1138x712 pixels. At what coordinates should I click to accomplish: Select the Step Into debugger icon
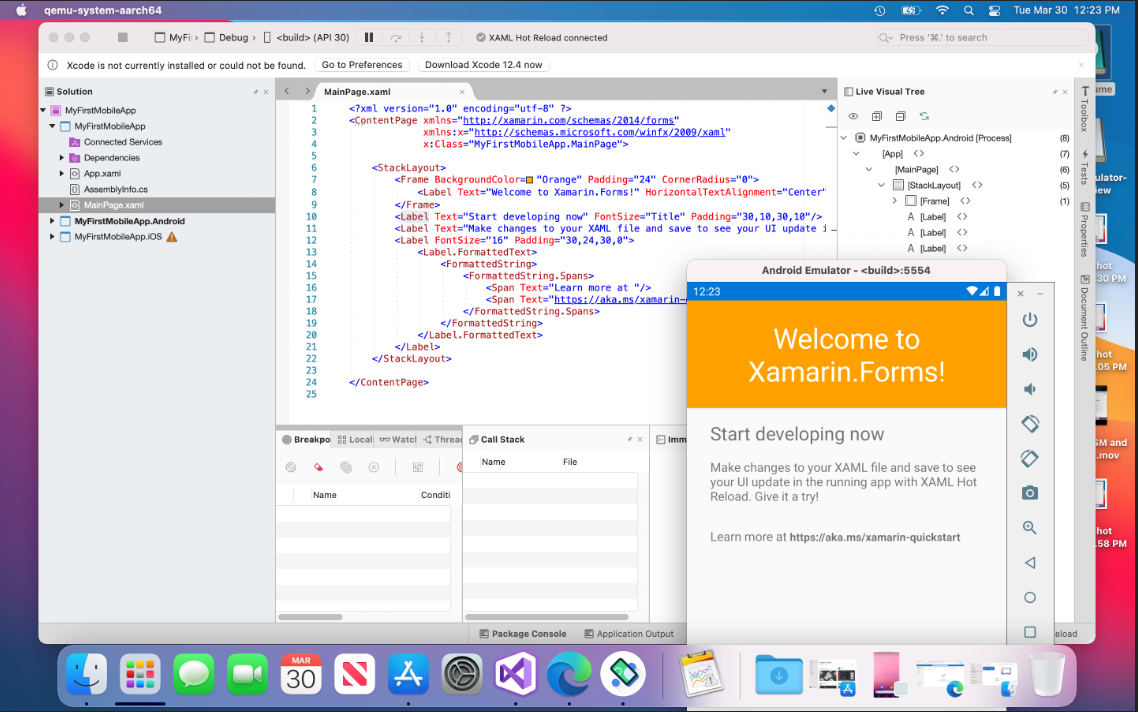(x=421, y=36)
